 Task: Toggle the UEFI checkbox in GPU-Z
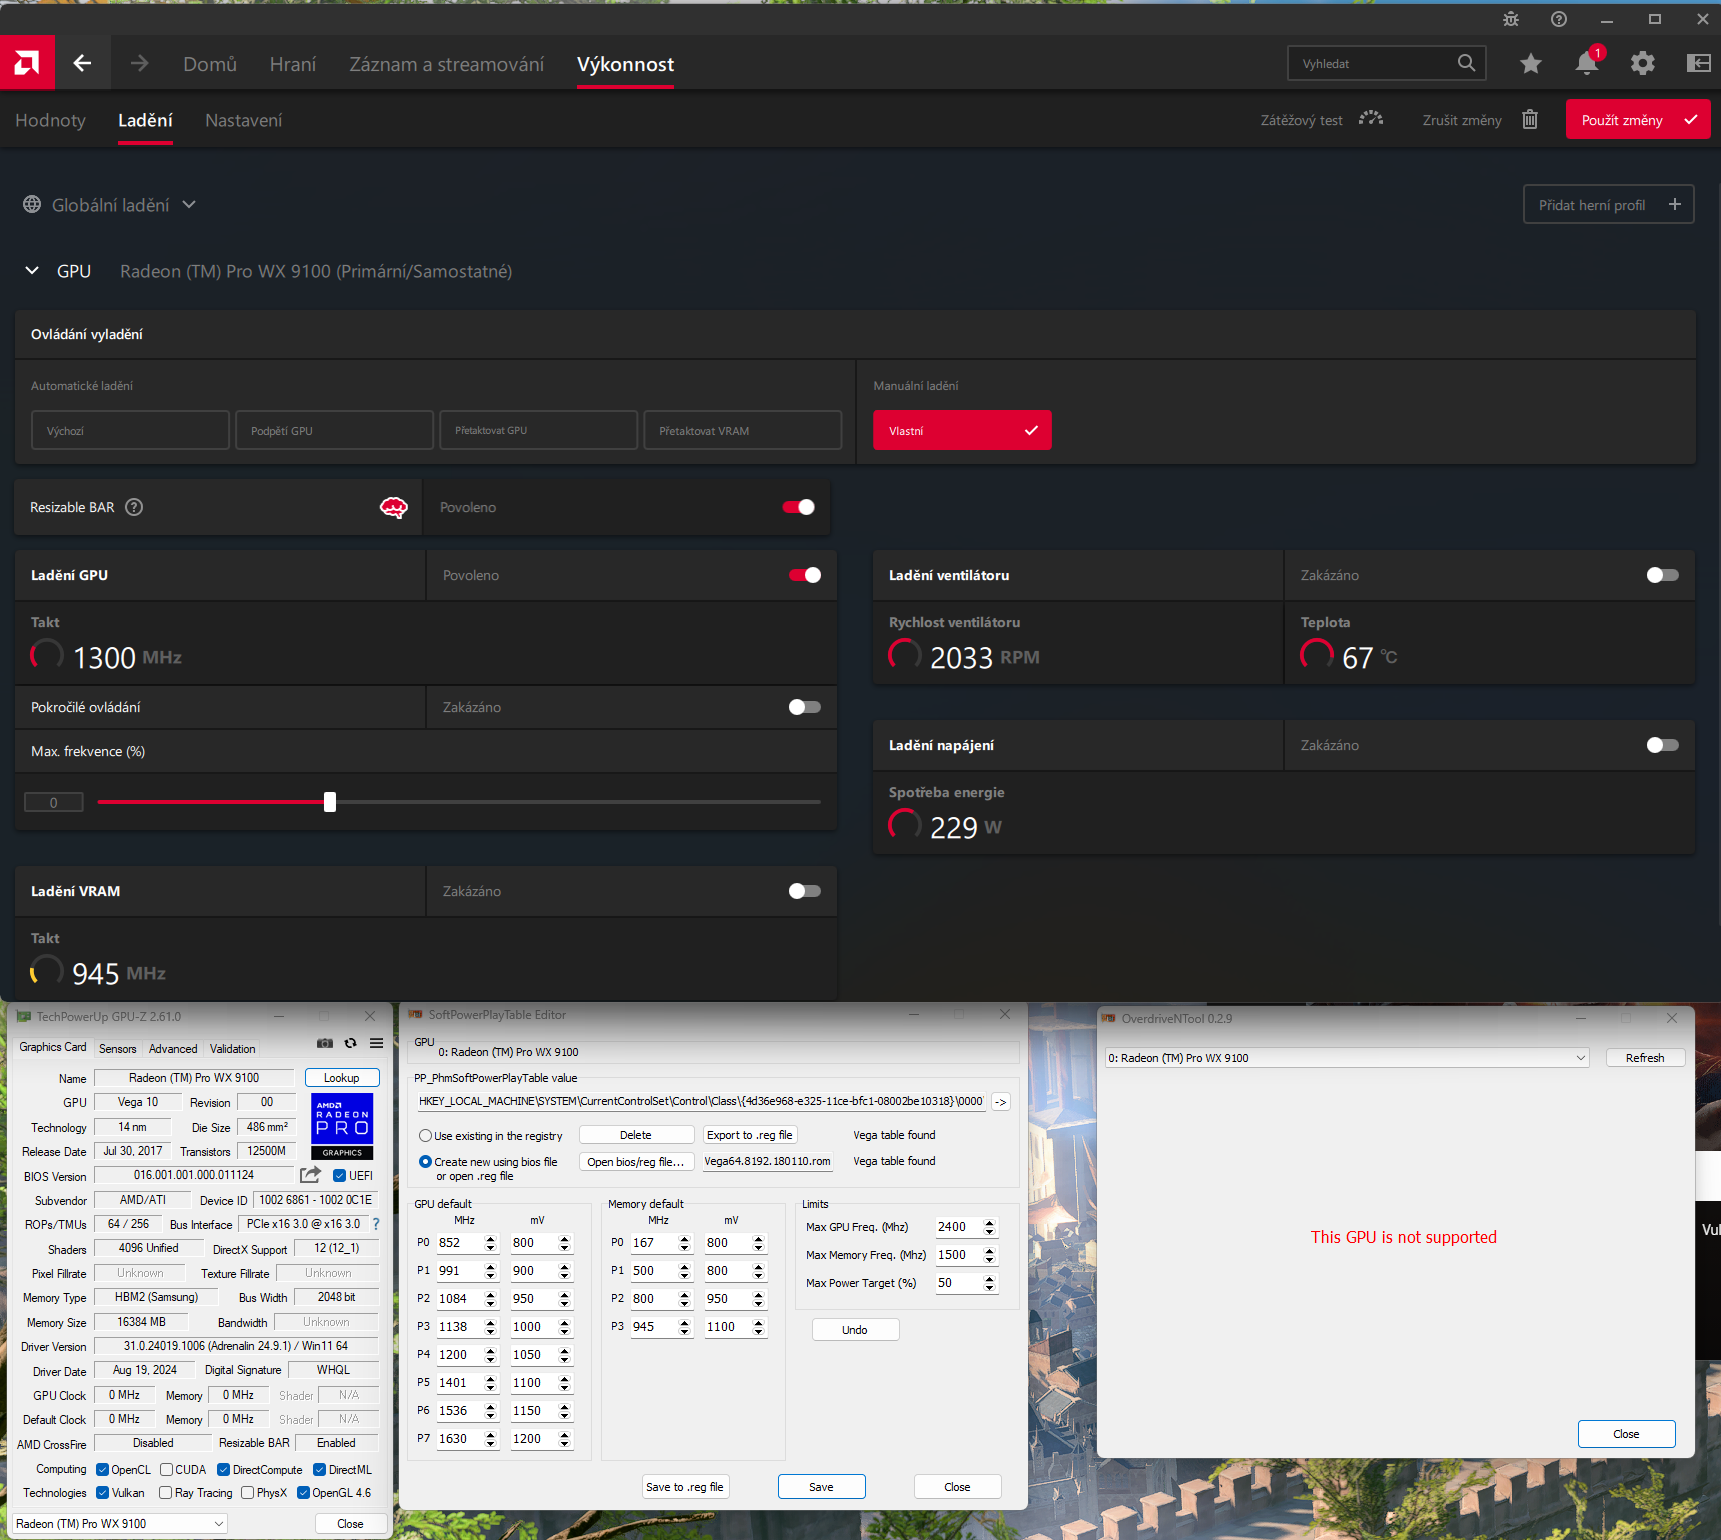coord(339,1176)
